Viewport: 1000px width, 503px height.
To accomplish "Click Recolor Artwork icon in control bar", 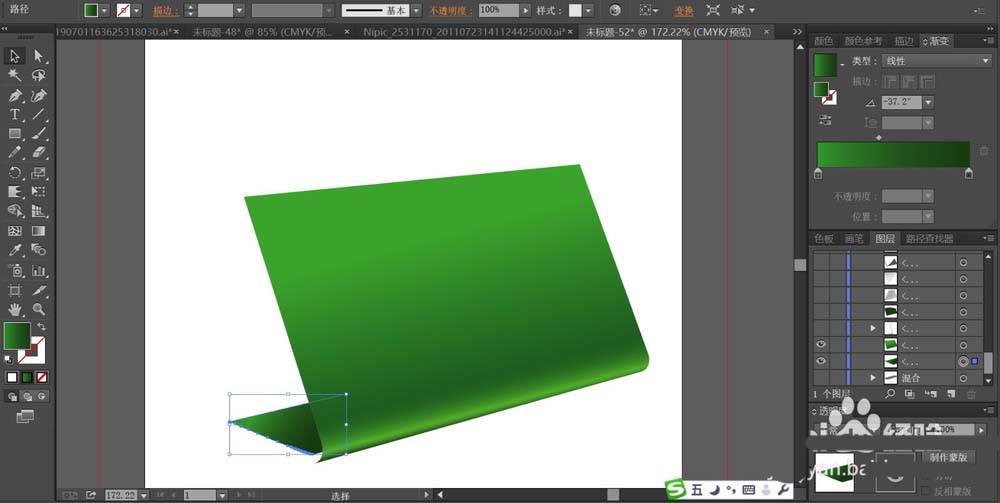I will click(x=615, y=10).
